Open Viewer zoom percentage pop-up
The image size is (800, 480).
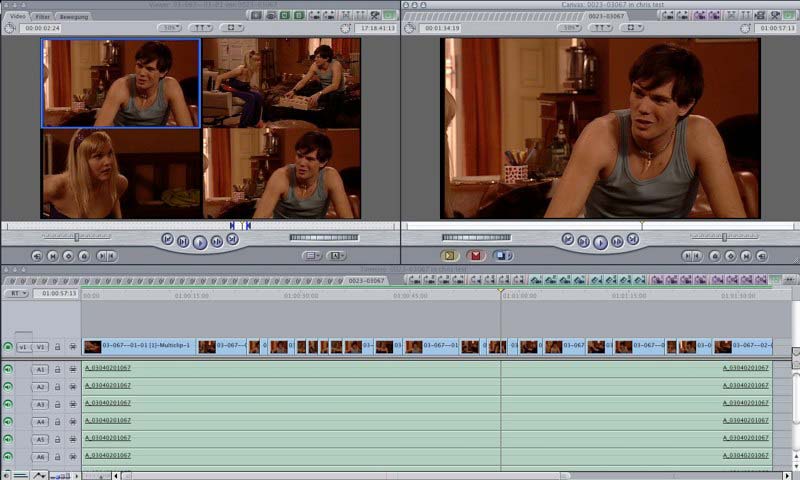tap(169, 28)
